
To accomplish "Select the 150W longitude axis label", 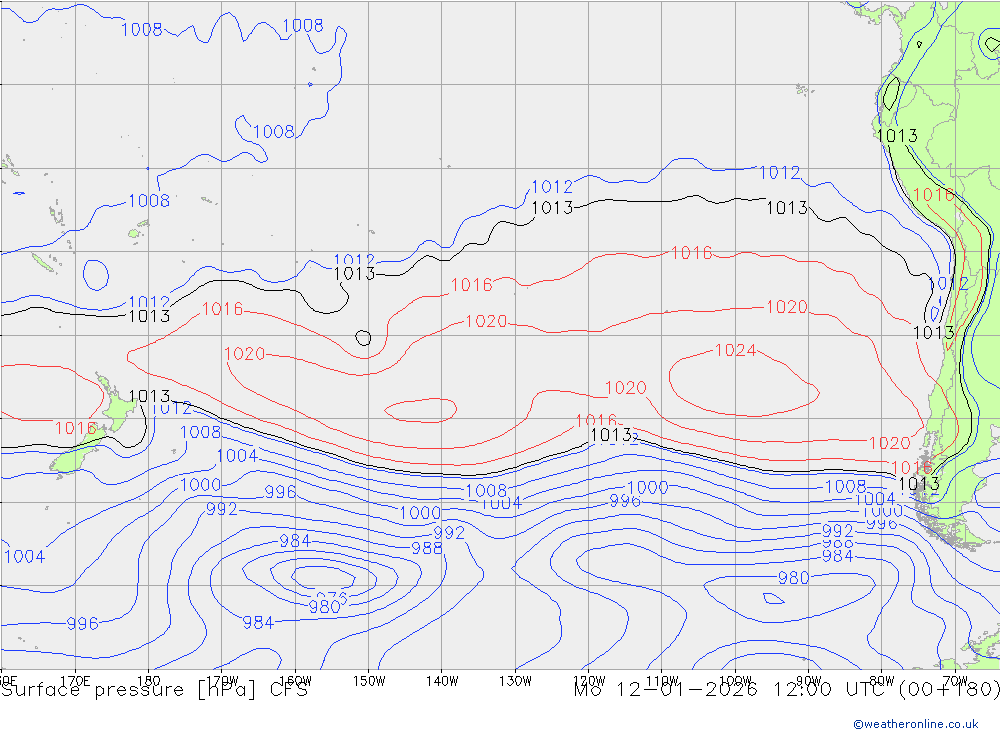I will point(369,681).
